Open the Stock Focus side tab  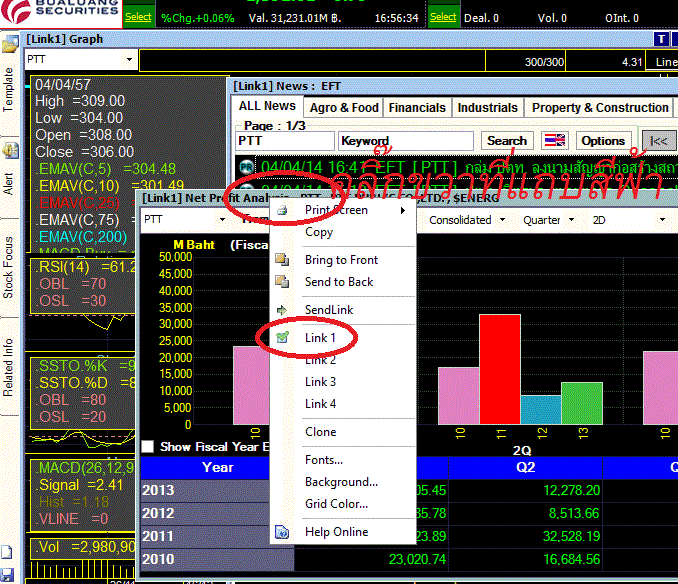tap(8, 268)
